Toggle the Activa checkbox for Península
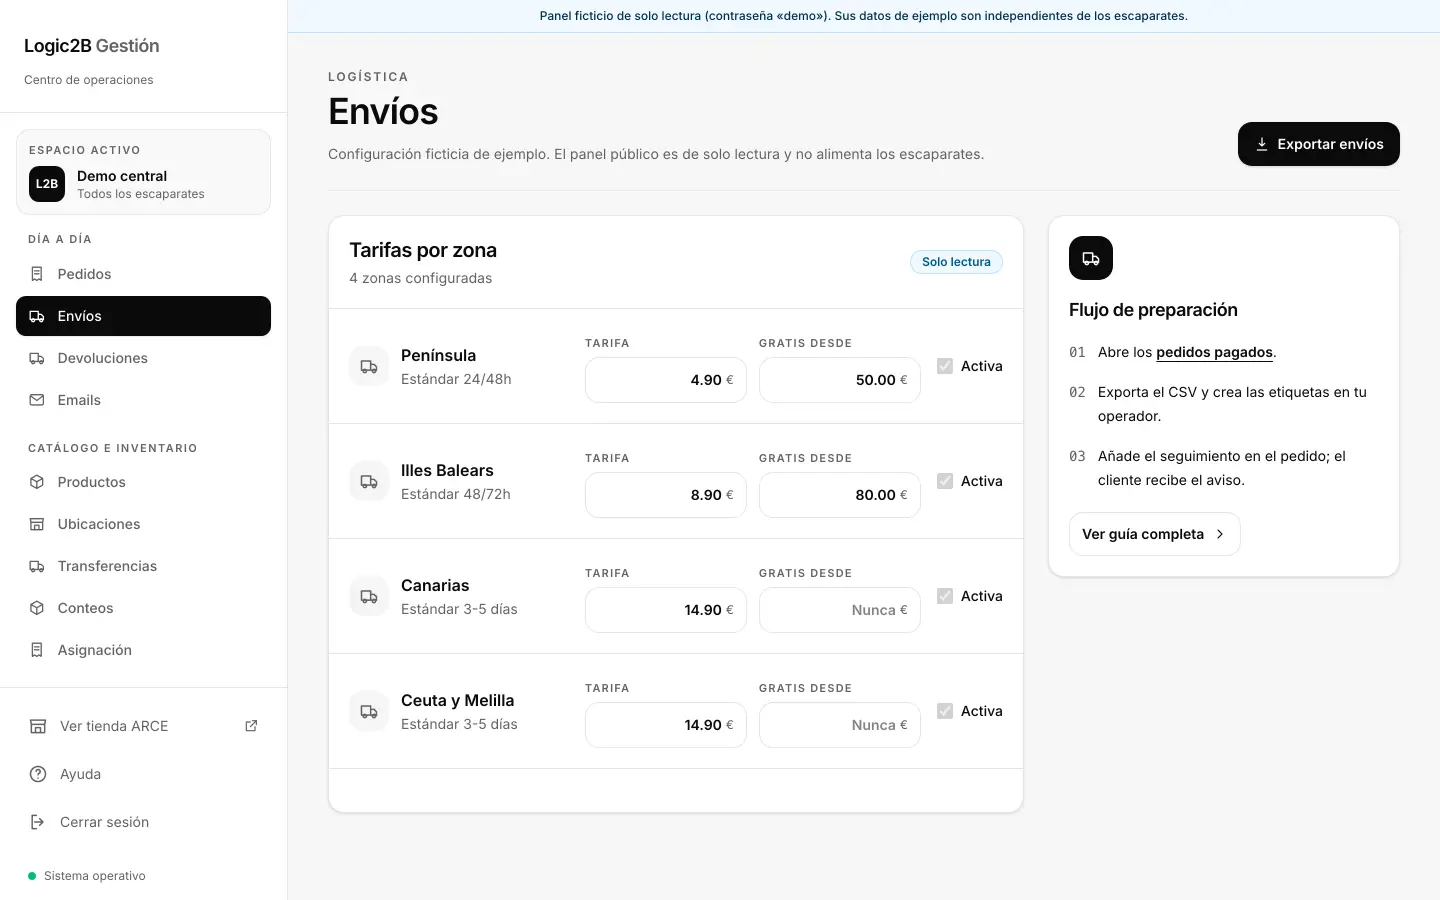Screen dimensions: 1440x900 (x=945, y=366)
